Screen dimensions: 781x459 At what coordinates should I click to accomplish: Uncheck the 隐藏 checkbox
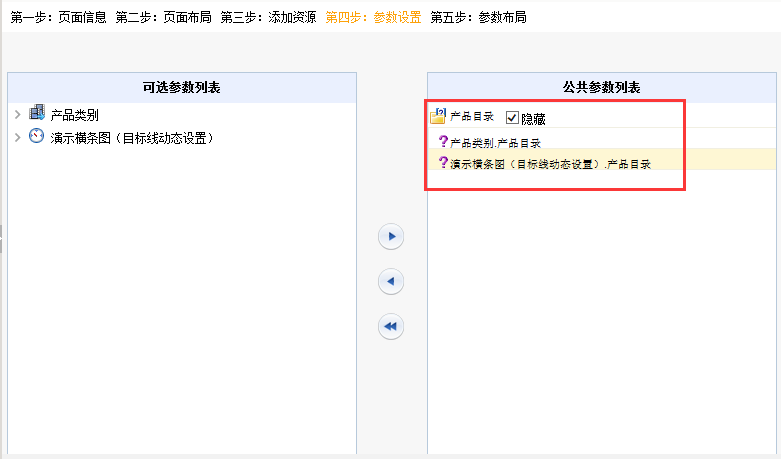[512, 117]
